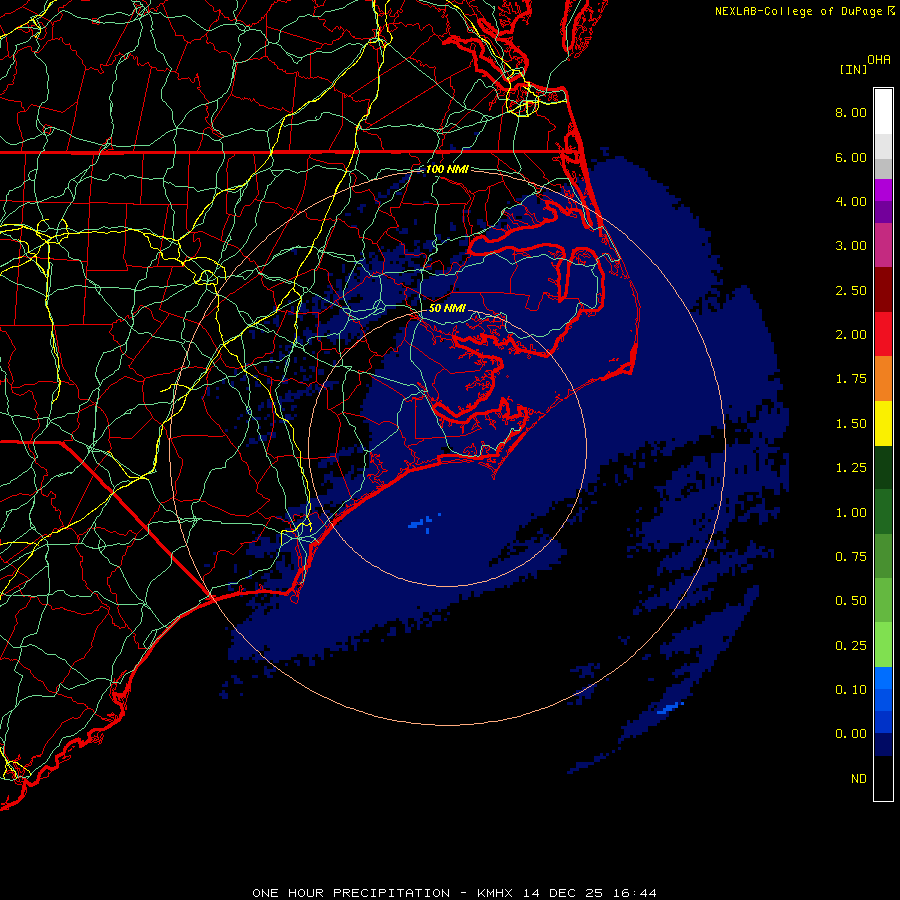Select the 4.00 legend value
Image resolution: width=900 pixels, height=900 pixels.
851,201
